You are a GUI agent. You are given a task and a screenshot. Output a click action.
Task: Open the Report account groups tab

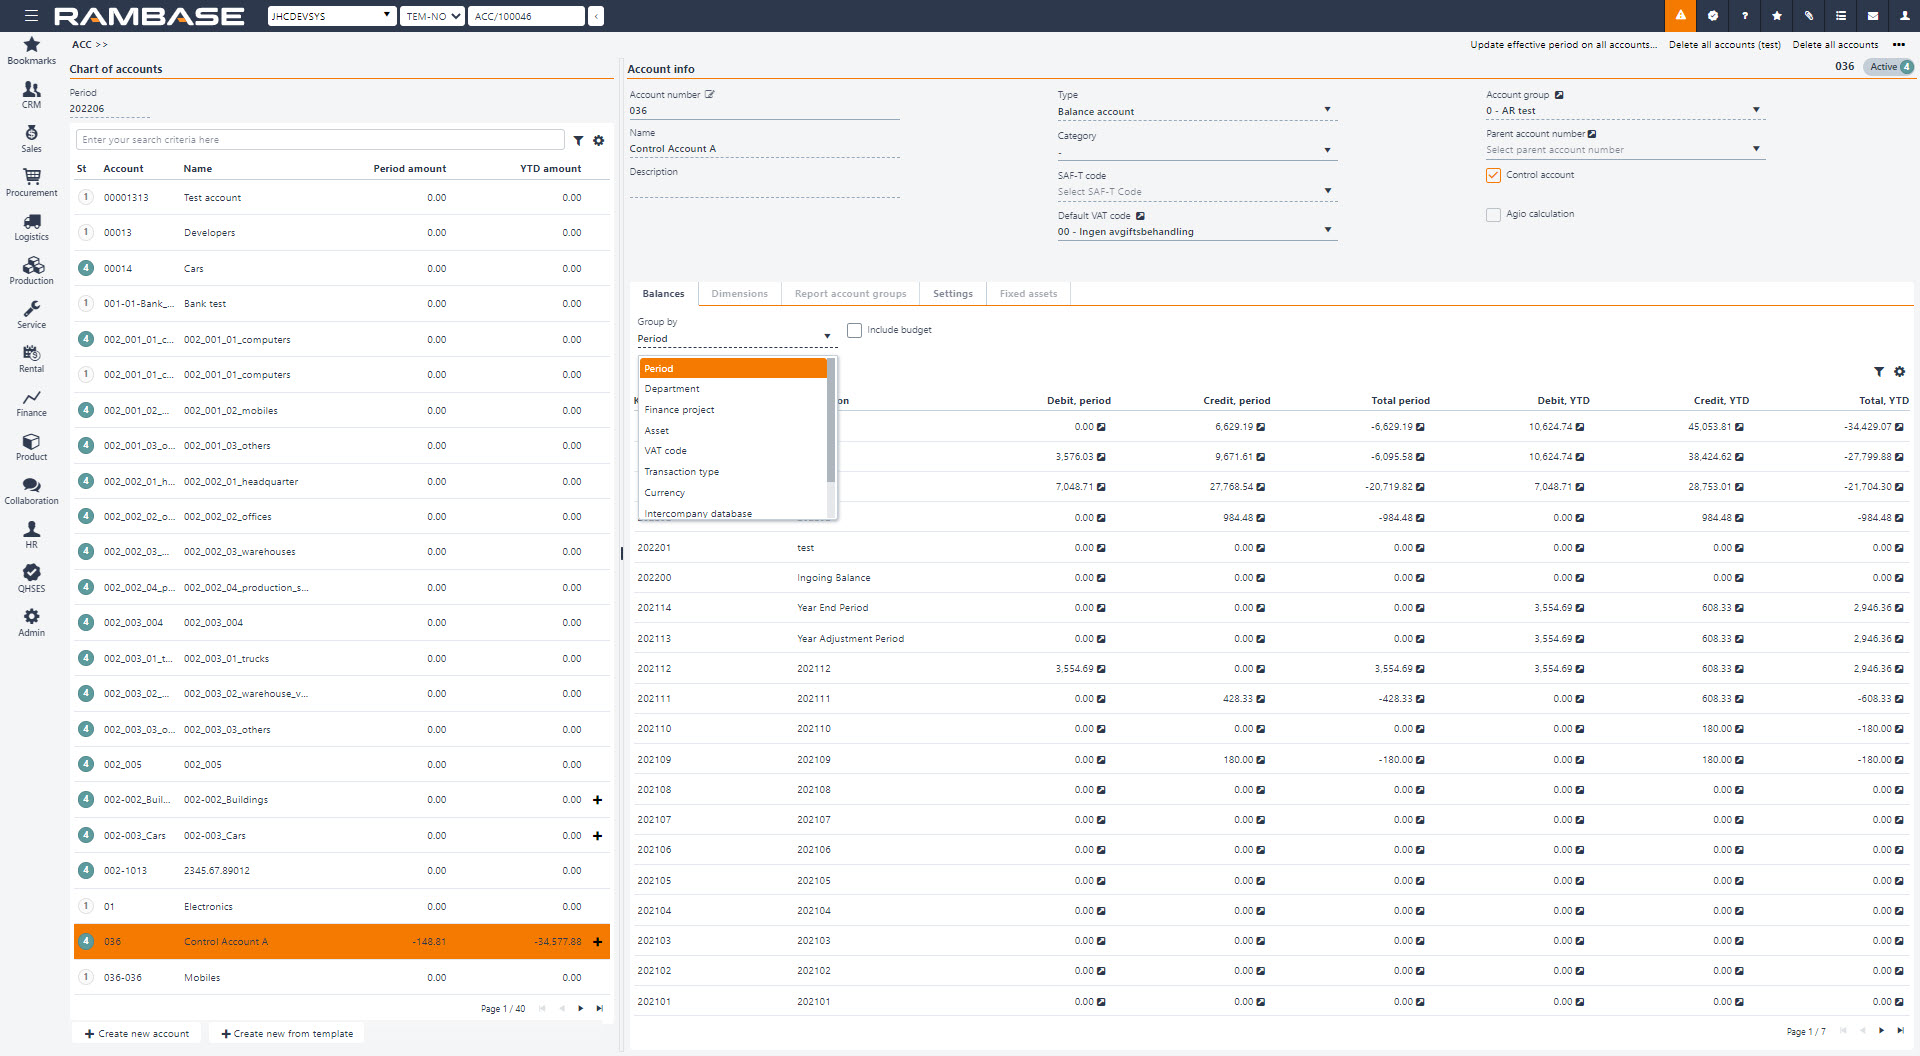point(850,294)
